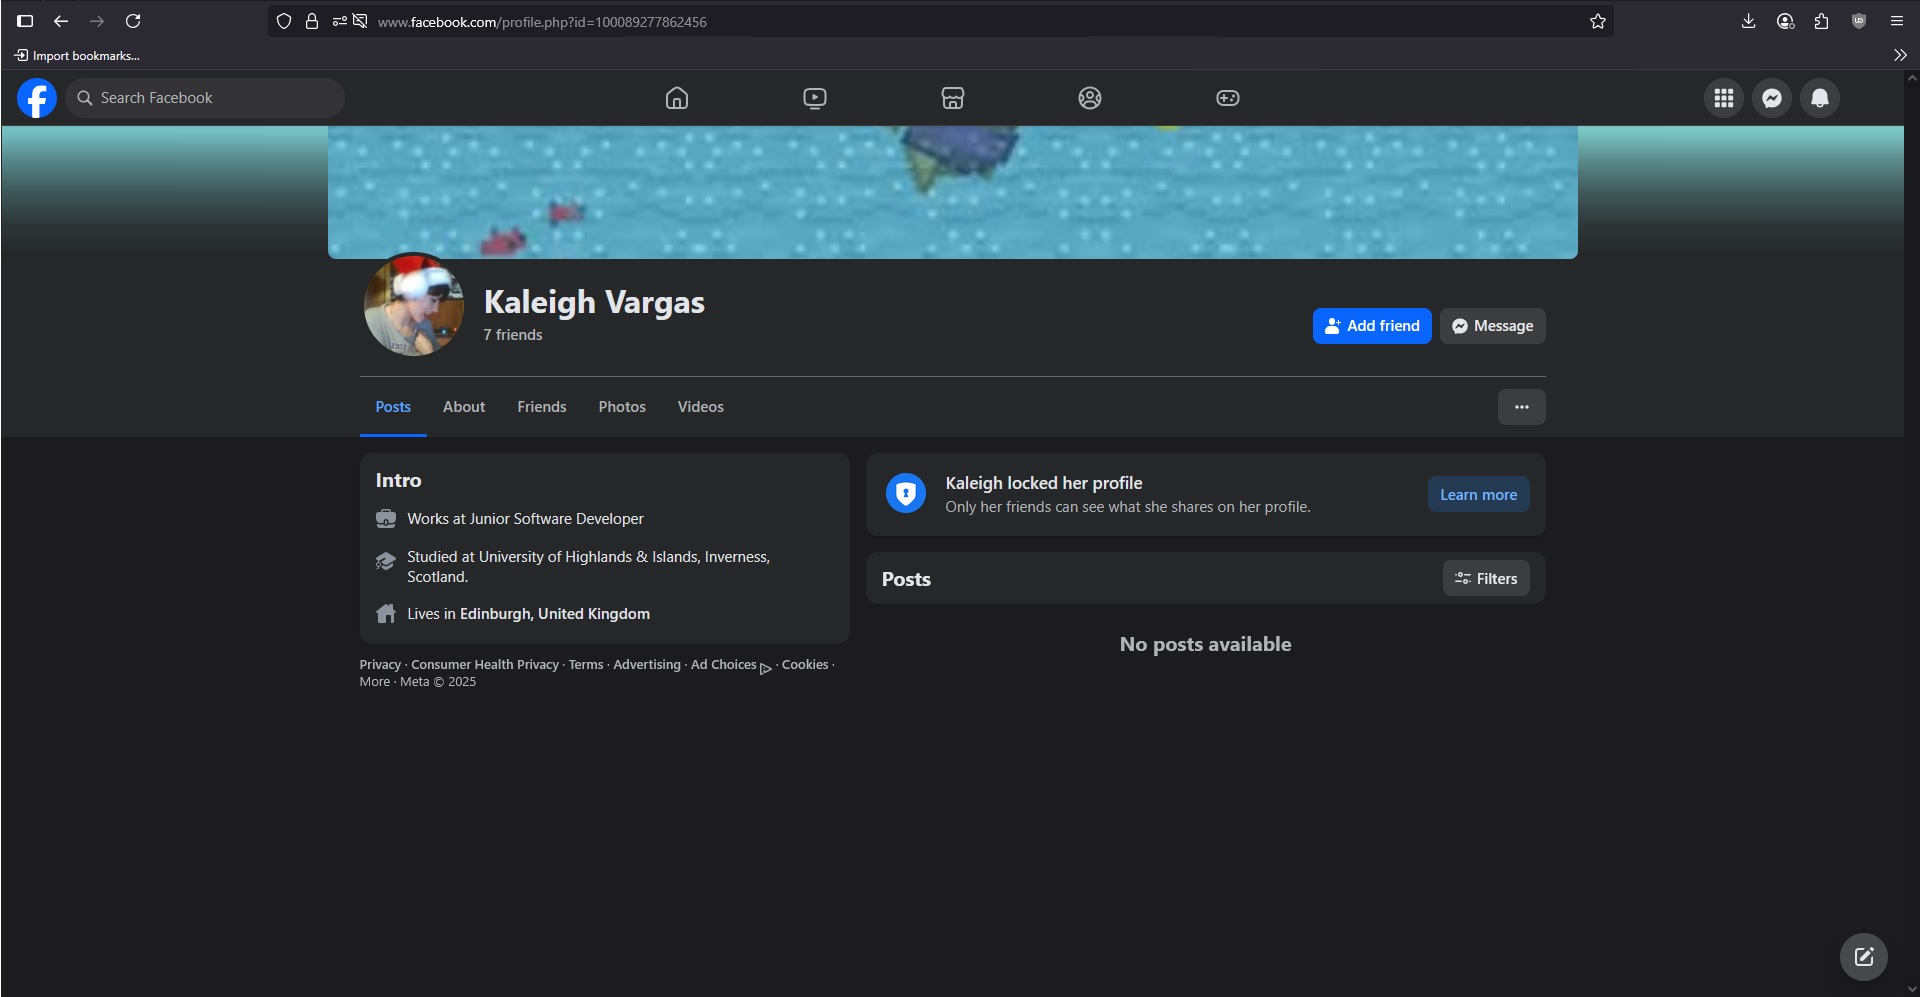The image size is (1920, 997).
Task: Open the Video (Watch) icon
Action: pos(815,98)
